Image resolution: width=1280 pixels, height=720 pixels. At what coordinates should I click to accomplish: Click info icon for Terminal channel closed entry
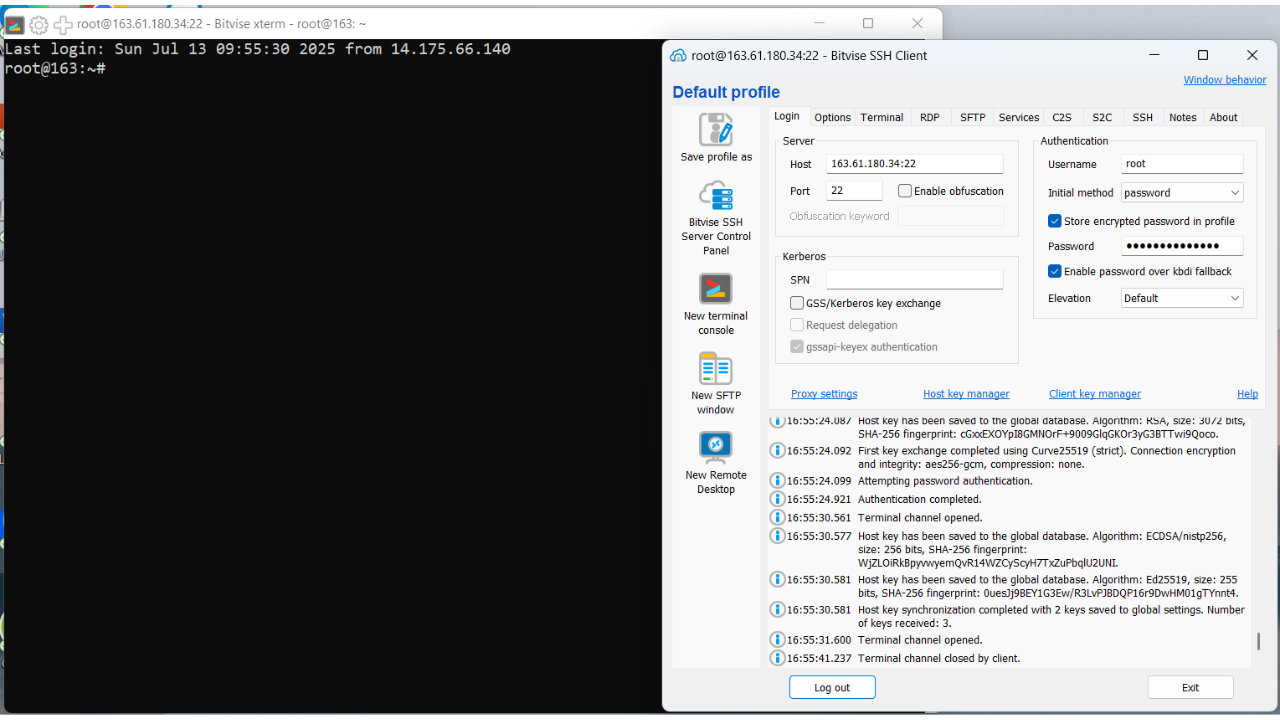777,658
